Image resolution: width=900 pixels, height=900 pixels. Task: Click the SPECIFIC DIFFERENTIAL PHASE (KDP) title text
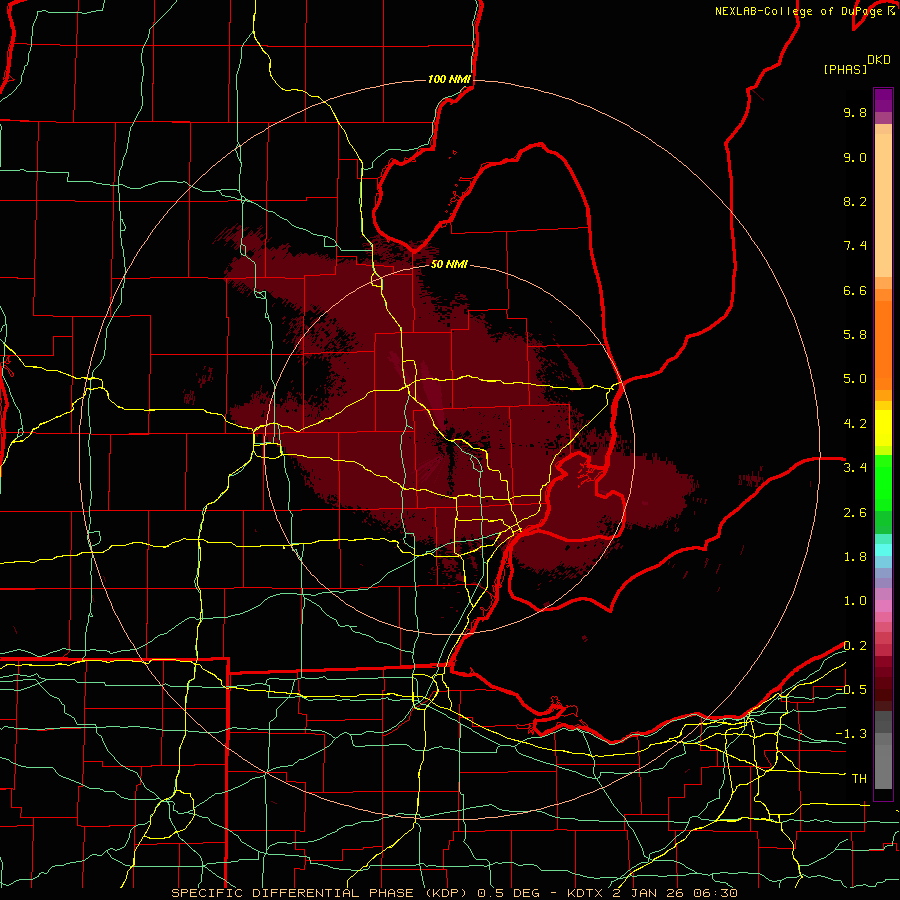pos(319,893)
